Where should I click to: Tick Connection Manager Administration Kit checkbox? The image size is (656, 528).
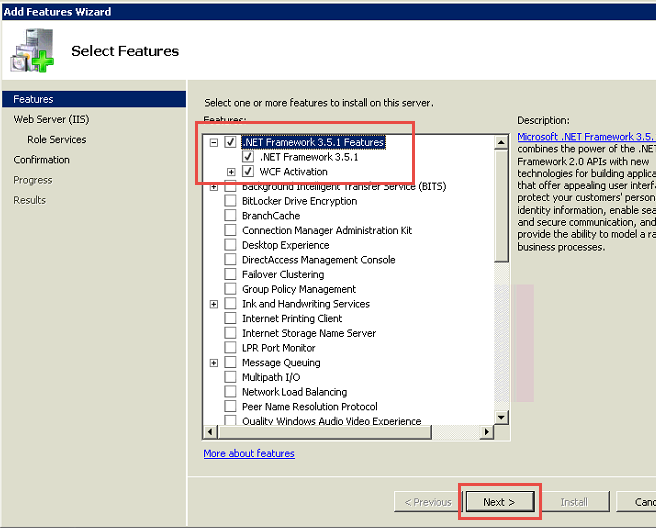tap(230, 230)
